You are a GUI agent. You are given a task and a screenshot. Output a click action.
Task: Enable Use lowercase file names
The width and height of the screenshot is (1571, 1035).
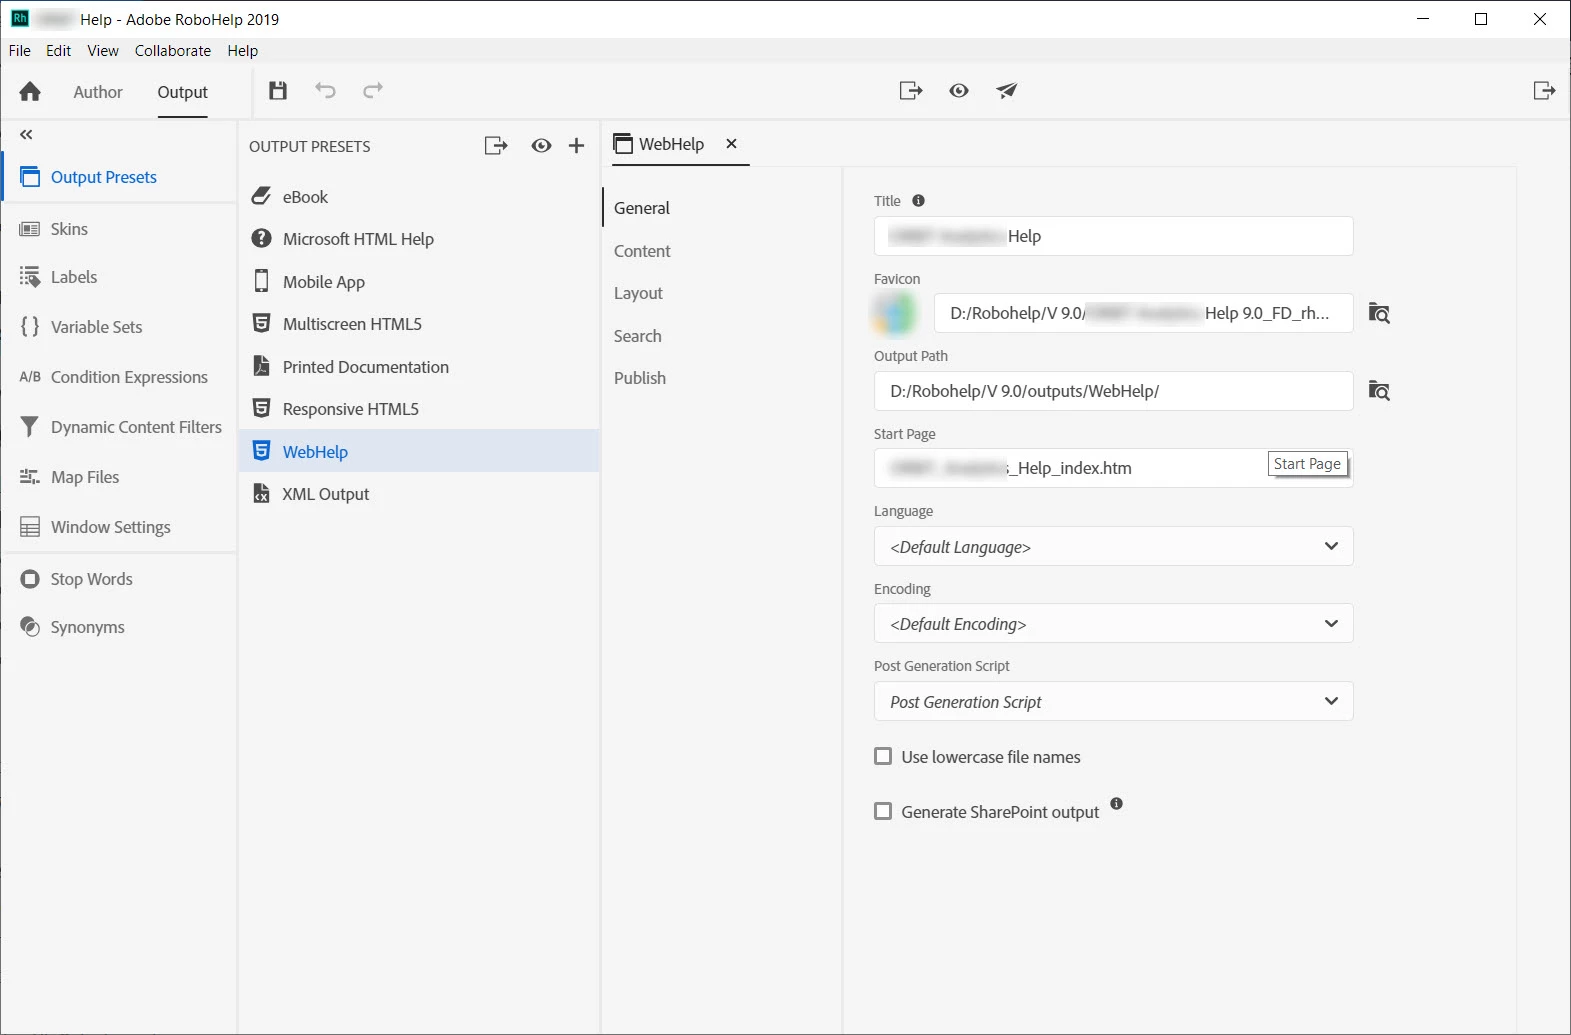click(x=883, y=756)
